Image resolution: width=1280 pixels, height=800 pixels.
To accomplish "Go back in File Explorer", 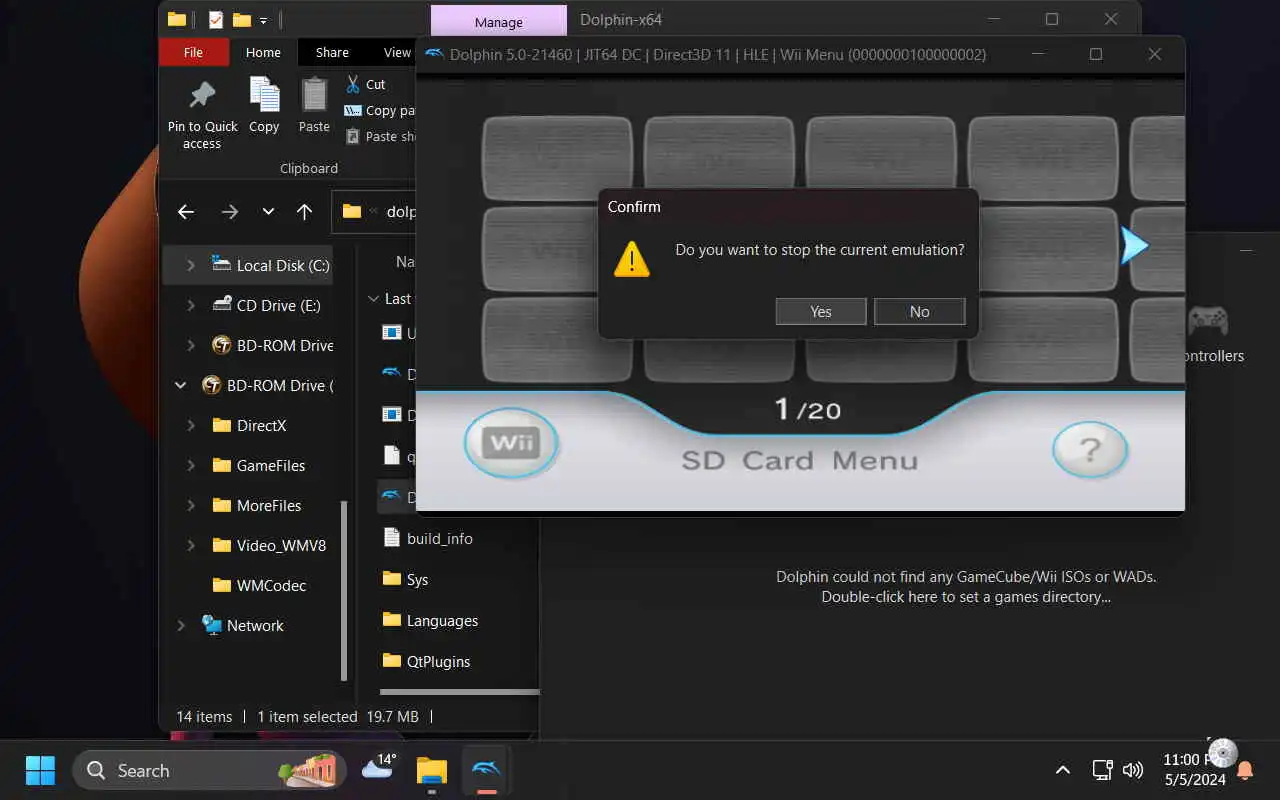I will point(185,211).
